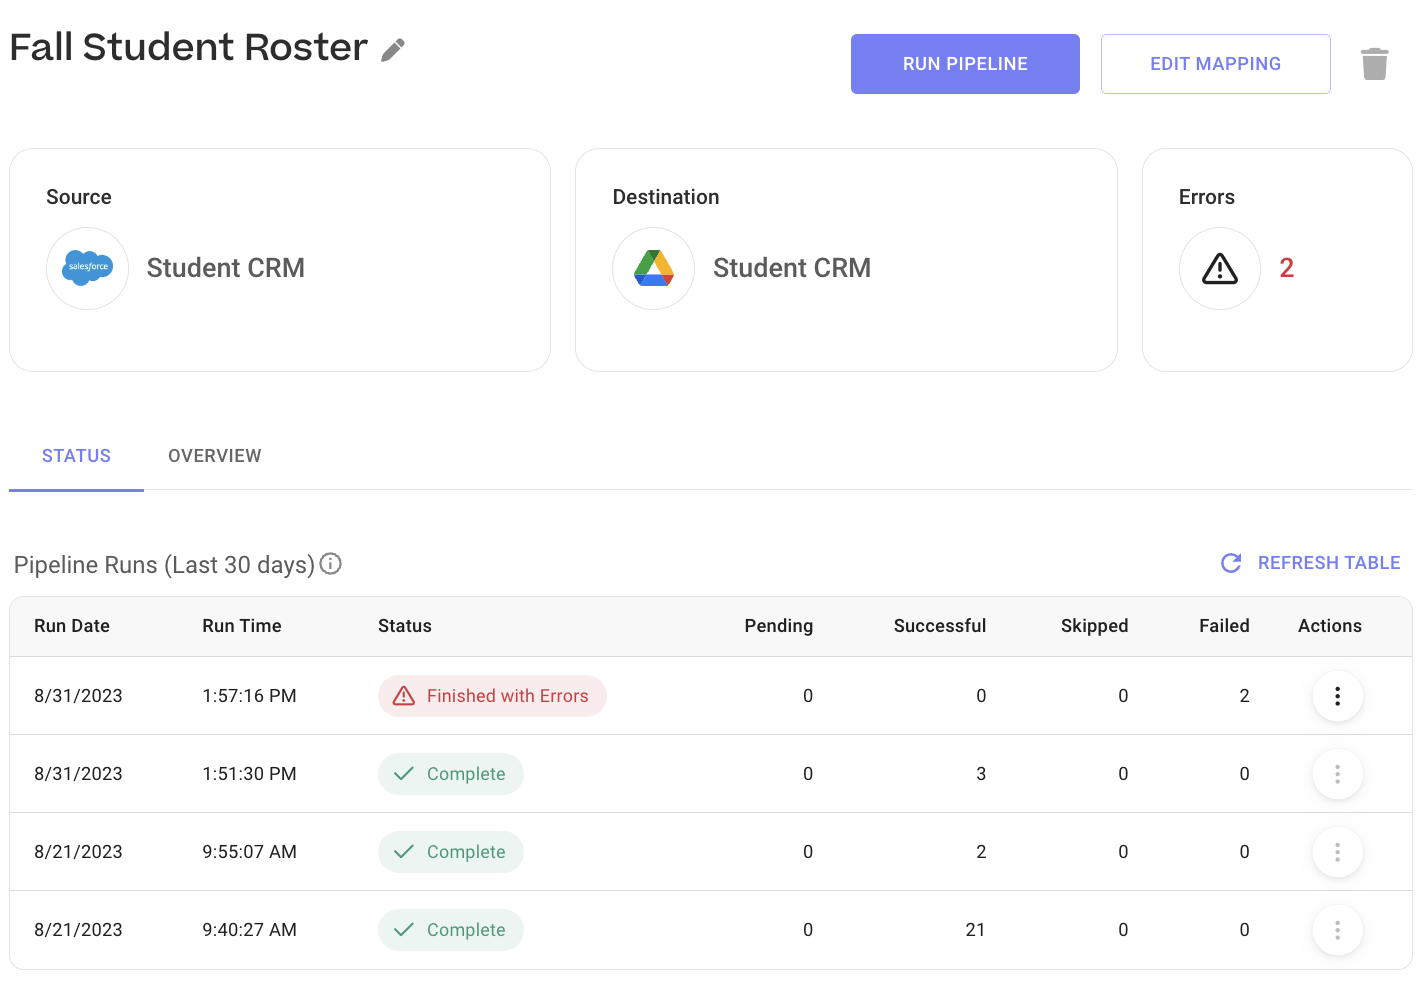Click the red error count number 2

coord(1286,268)
